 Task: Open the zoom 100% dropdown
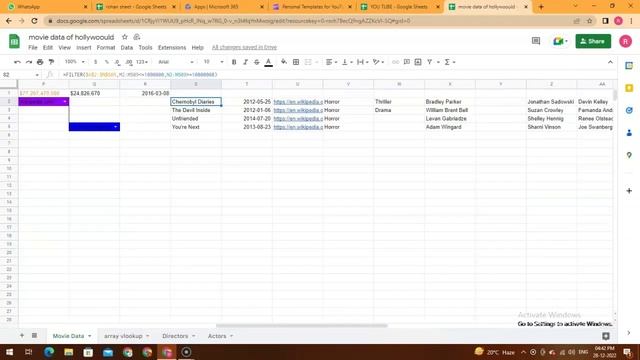click(x=74, y=62)
